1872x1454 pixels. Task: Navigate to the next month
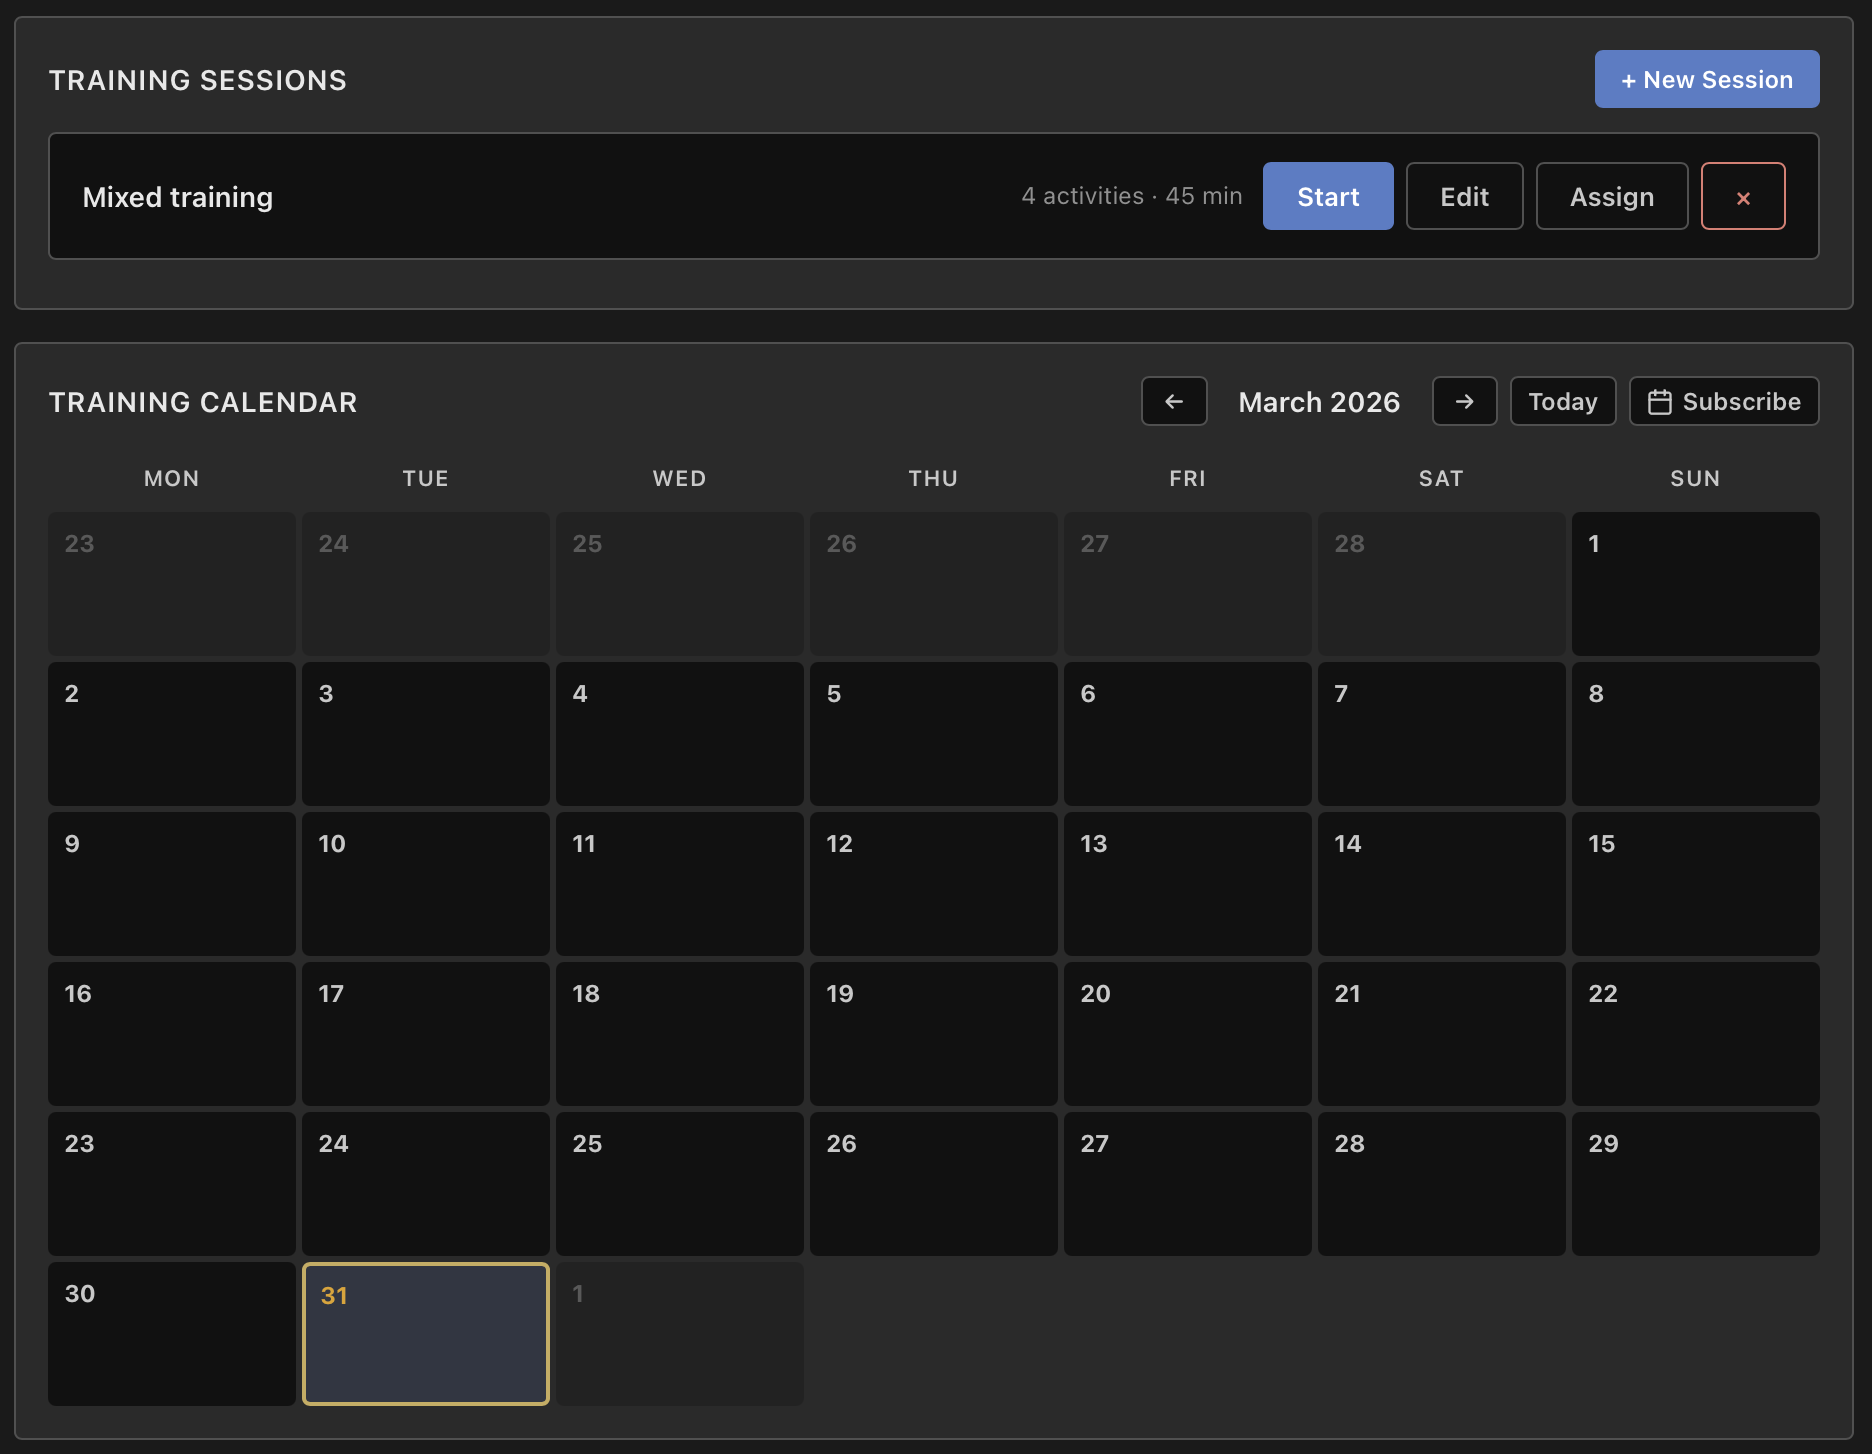point(1464,401)
